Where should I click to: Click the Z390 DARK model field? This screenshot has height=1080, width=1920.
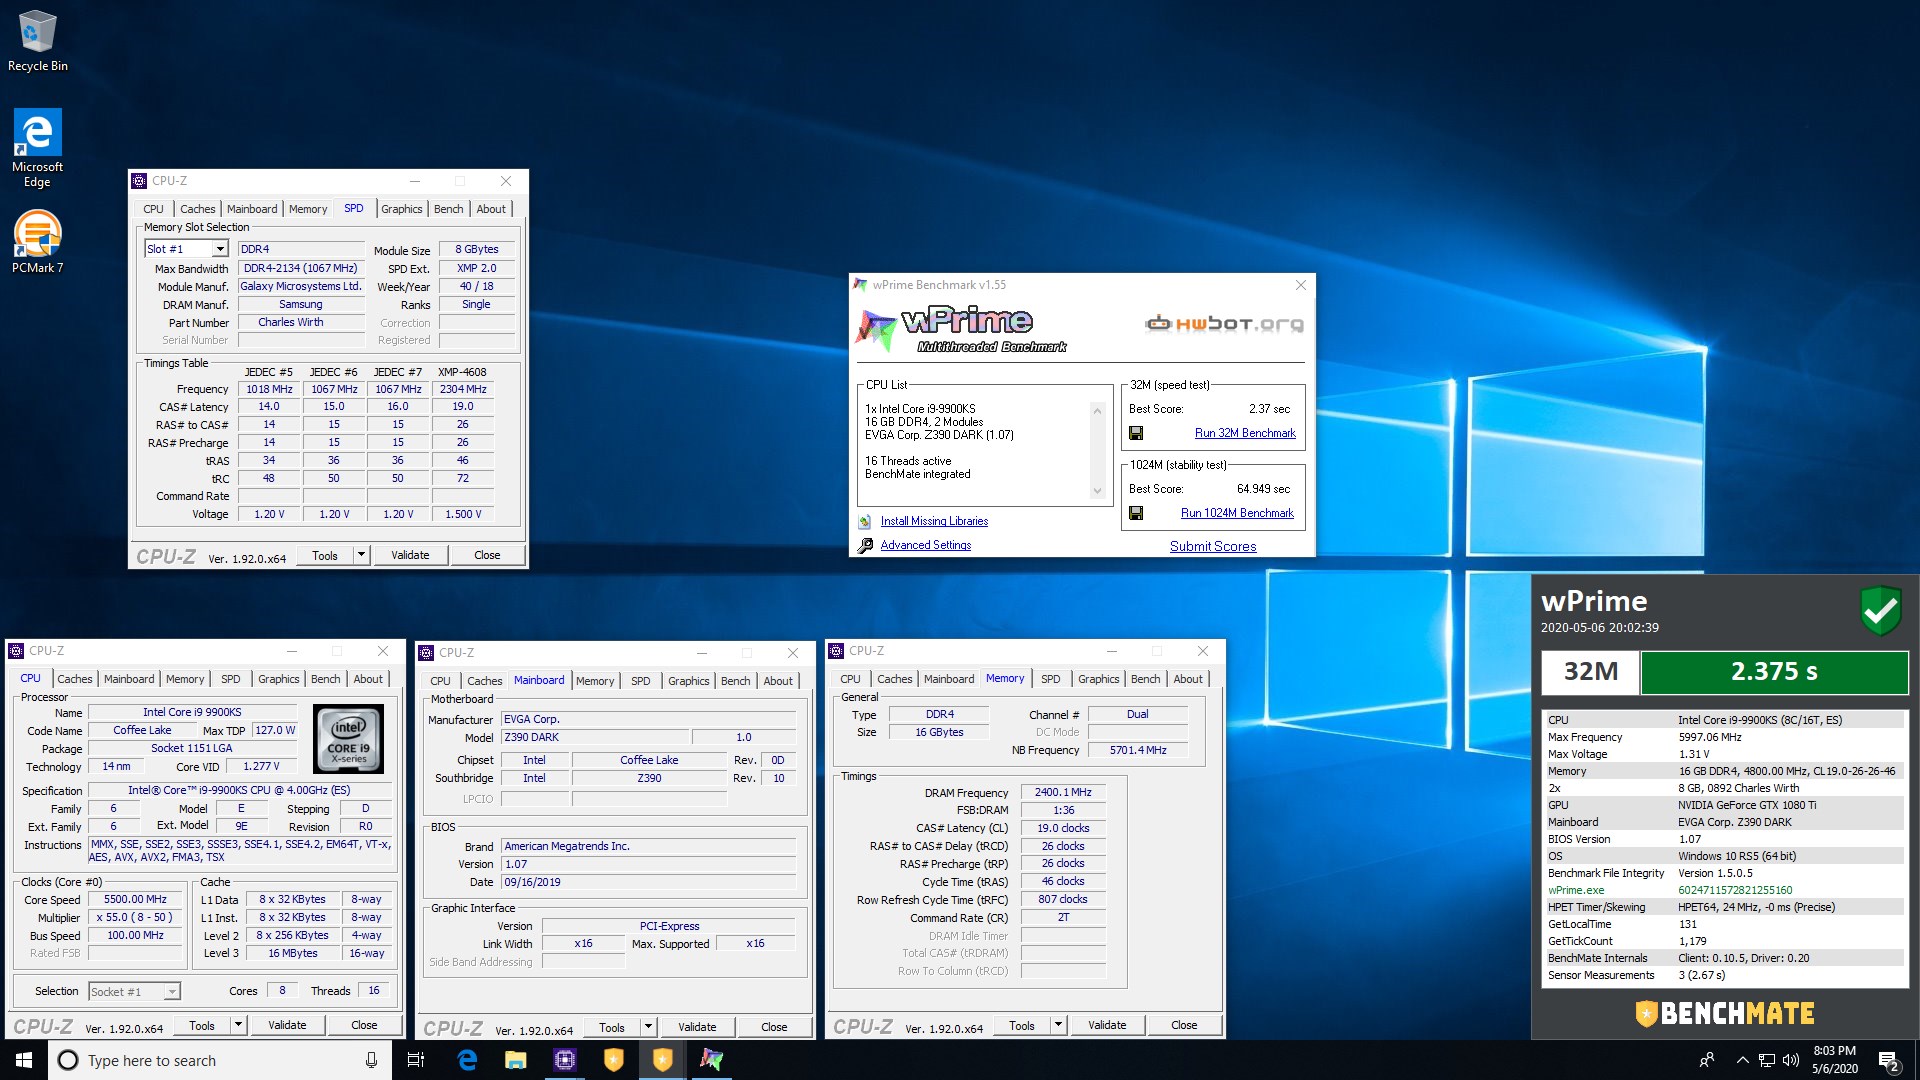(594, 737)
